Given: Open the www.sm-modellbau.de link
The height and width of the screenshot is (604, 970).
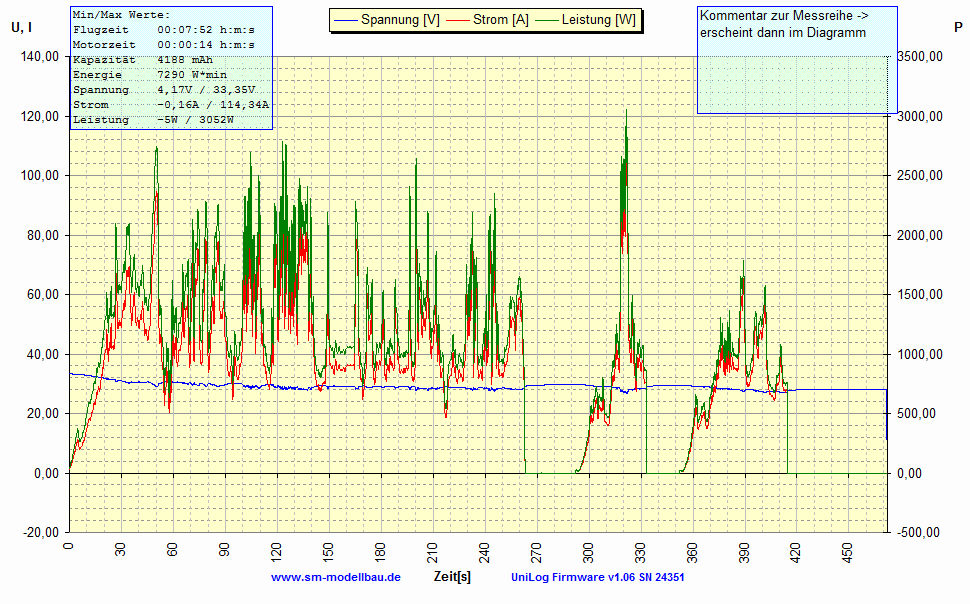Looking at the screenshot, I should click(x=336, y=577).
